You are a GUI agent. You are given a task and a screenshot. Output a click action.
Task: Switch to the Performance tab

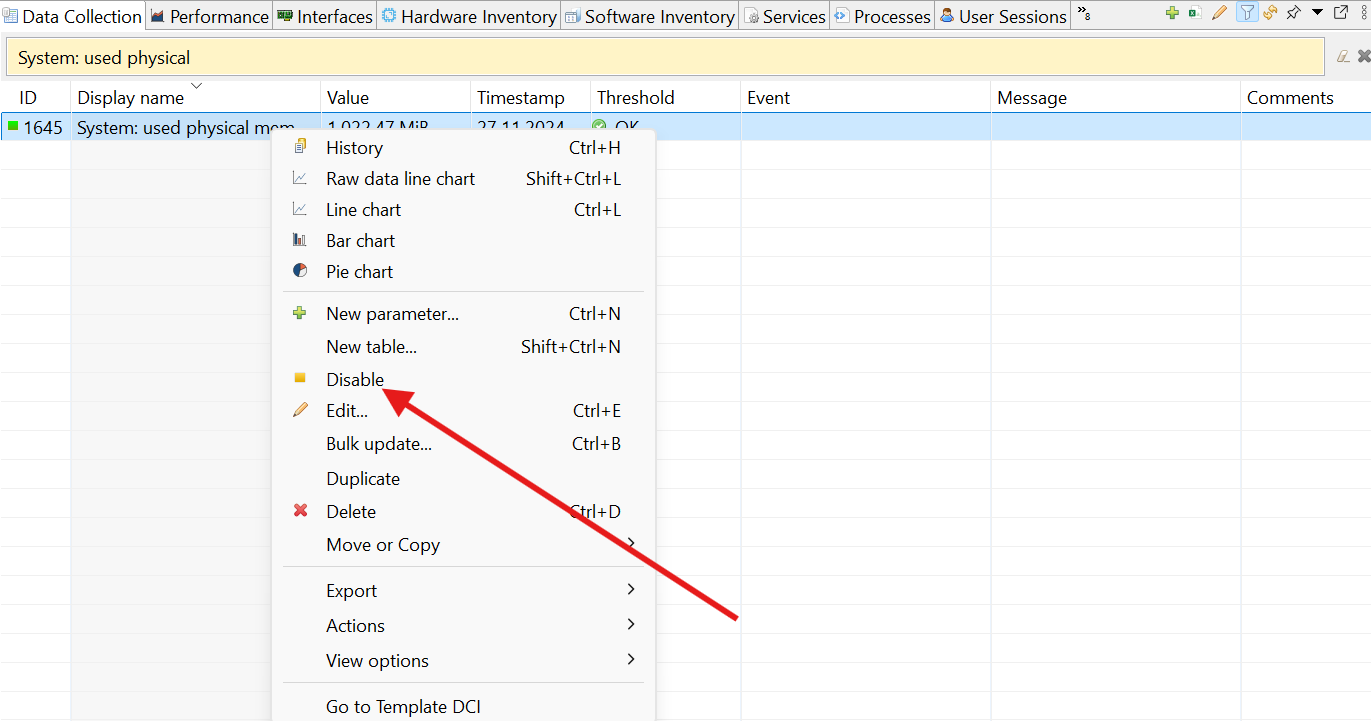coord(210,17)
